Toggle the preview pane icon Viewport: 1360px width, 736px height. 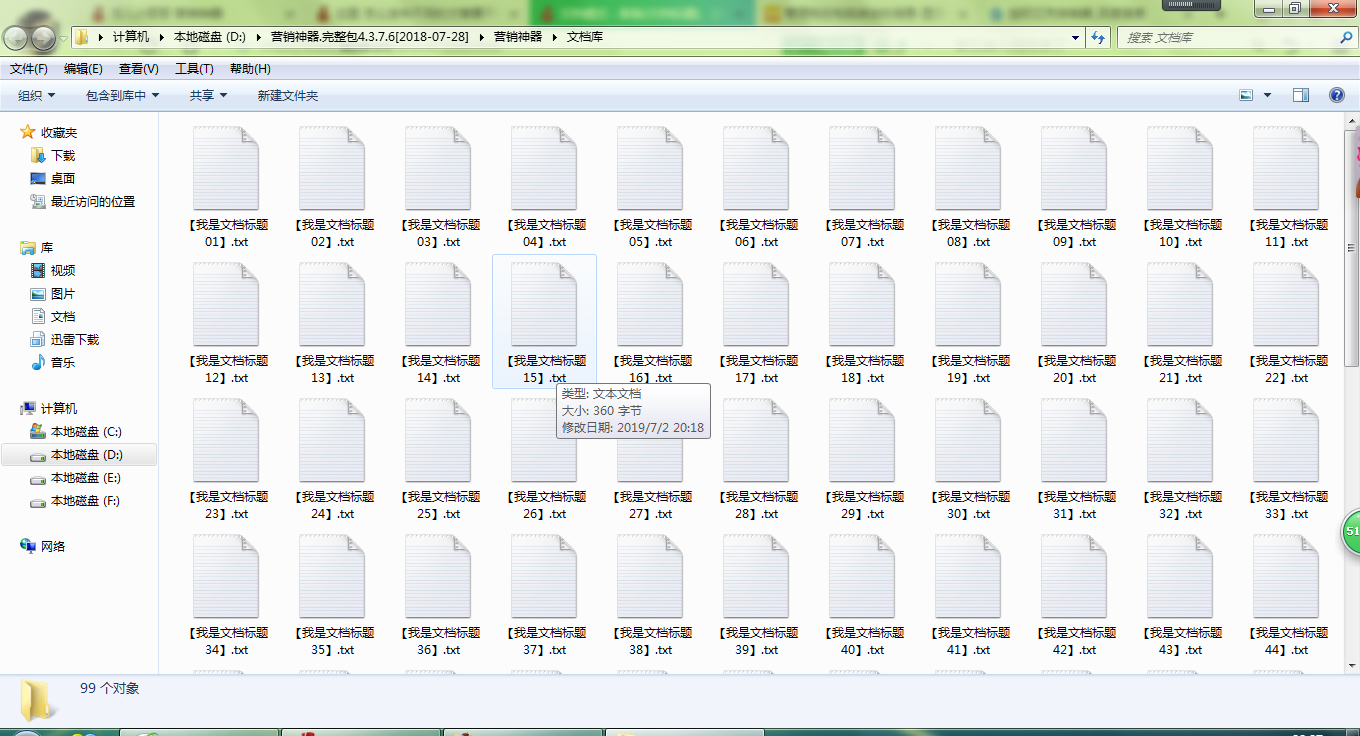pos(1301,95)
